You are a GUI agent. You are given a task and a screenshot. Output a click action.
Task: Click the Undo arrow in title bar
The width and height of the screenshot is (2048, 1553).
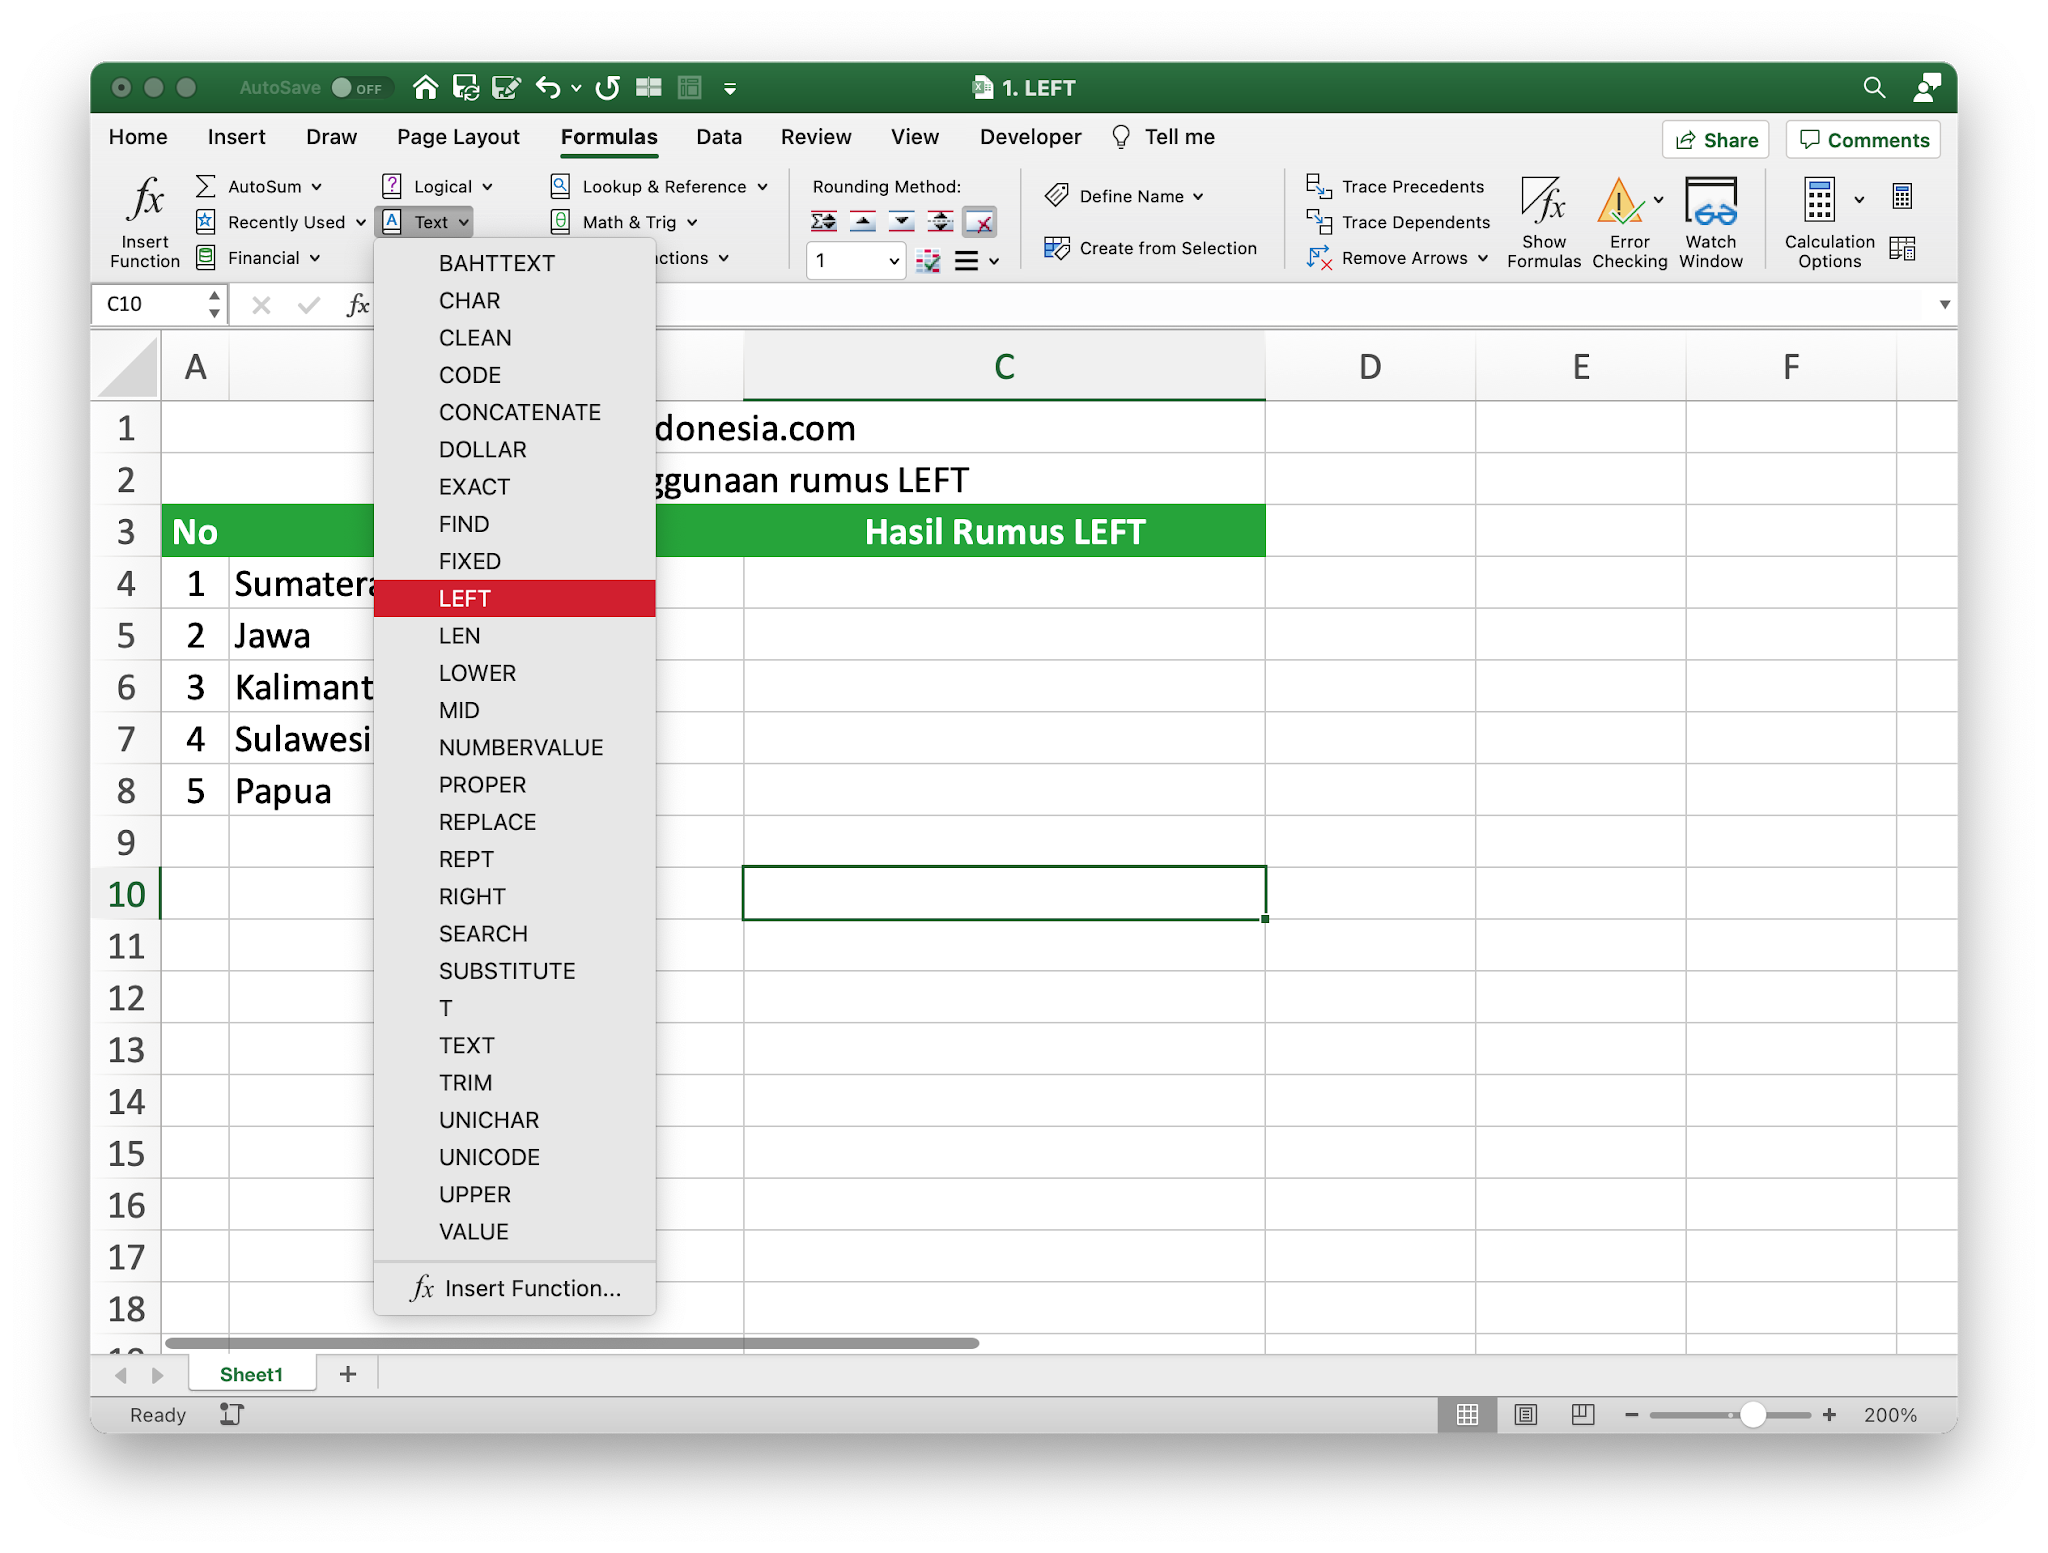pyautogui.click(x=547, y=88)
